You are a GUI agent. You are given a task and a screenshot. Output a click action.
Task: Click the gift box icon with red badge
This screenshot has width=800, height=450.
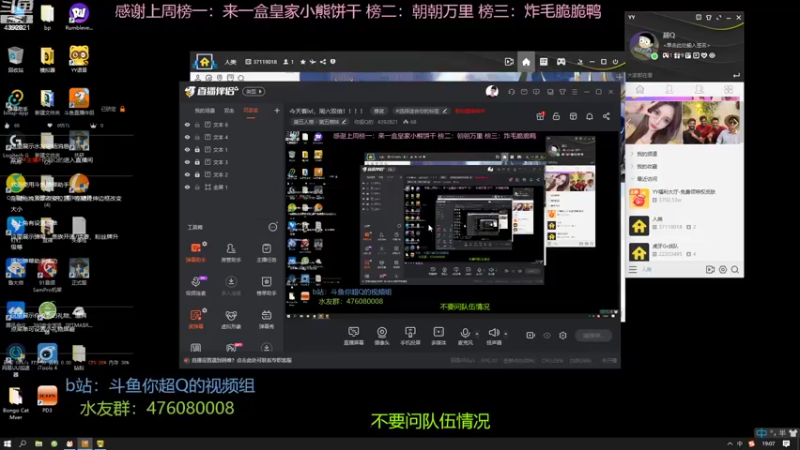point(540,116)
